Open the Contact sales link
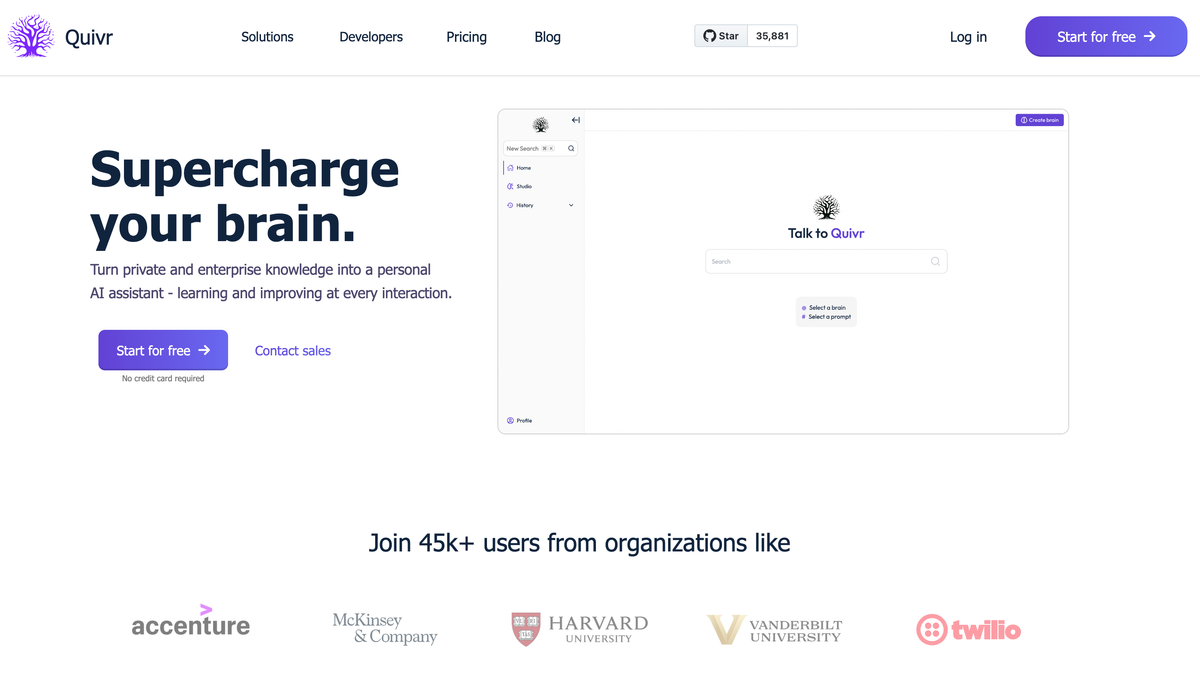This screenshot has width=1200, height=684. point(293,351)
